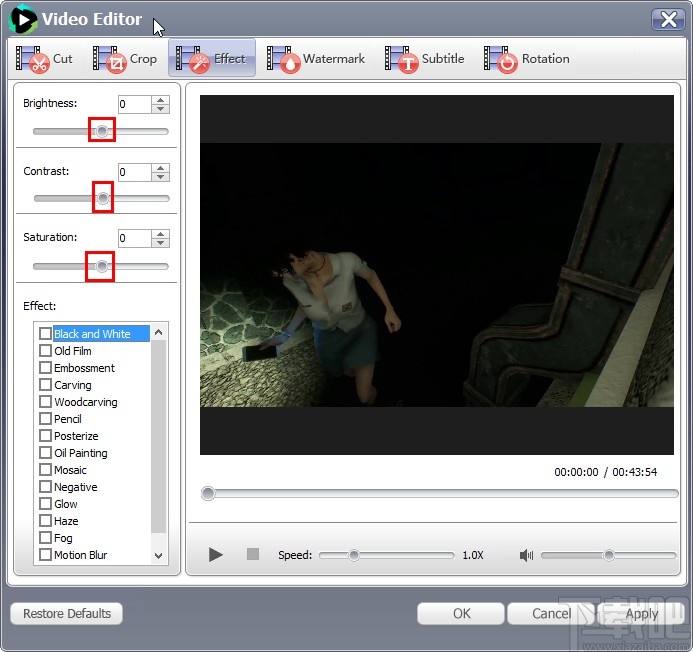Screen dimensions: 693x652
Task: Click the Brightness value field
Action: point(135,104)
